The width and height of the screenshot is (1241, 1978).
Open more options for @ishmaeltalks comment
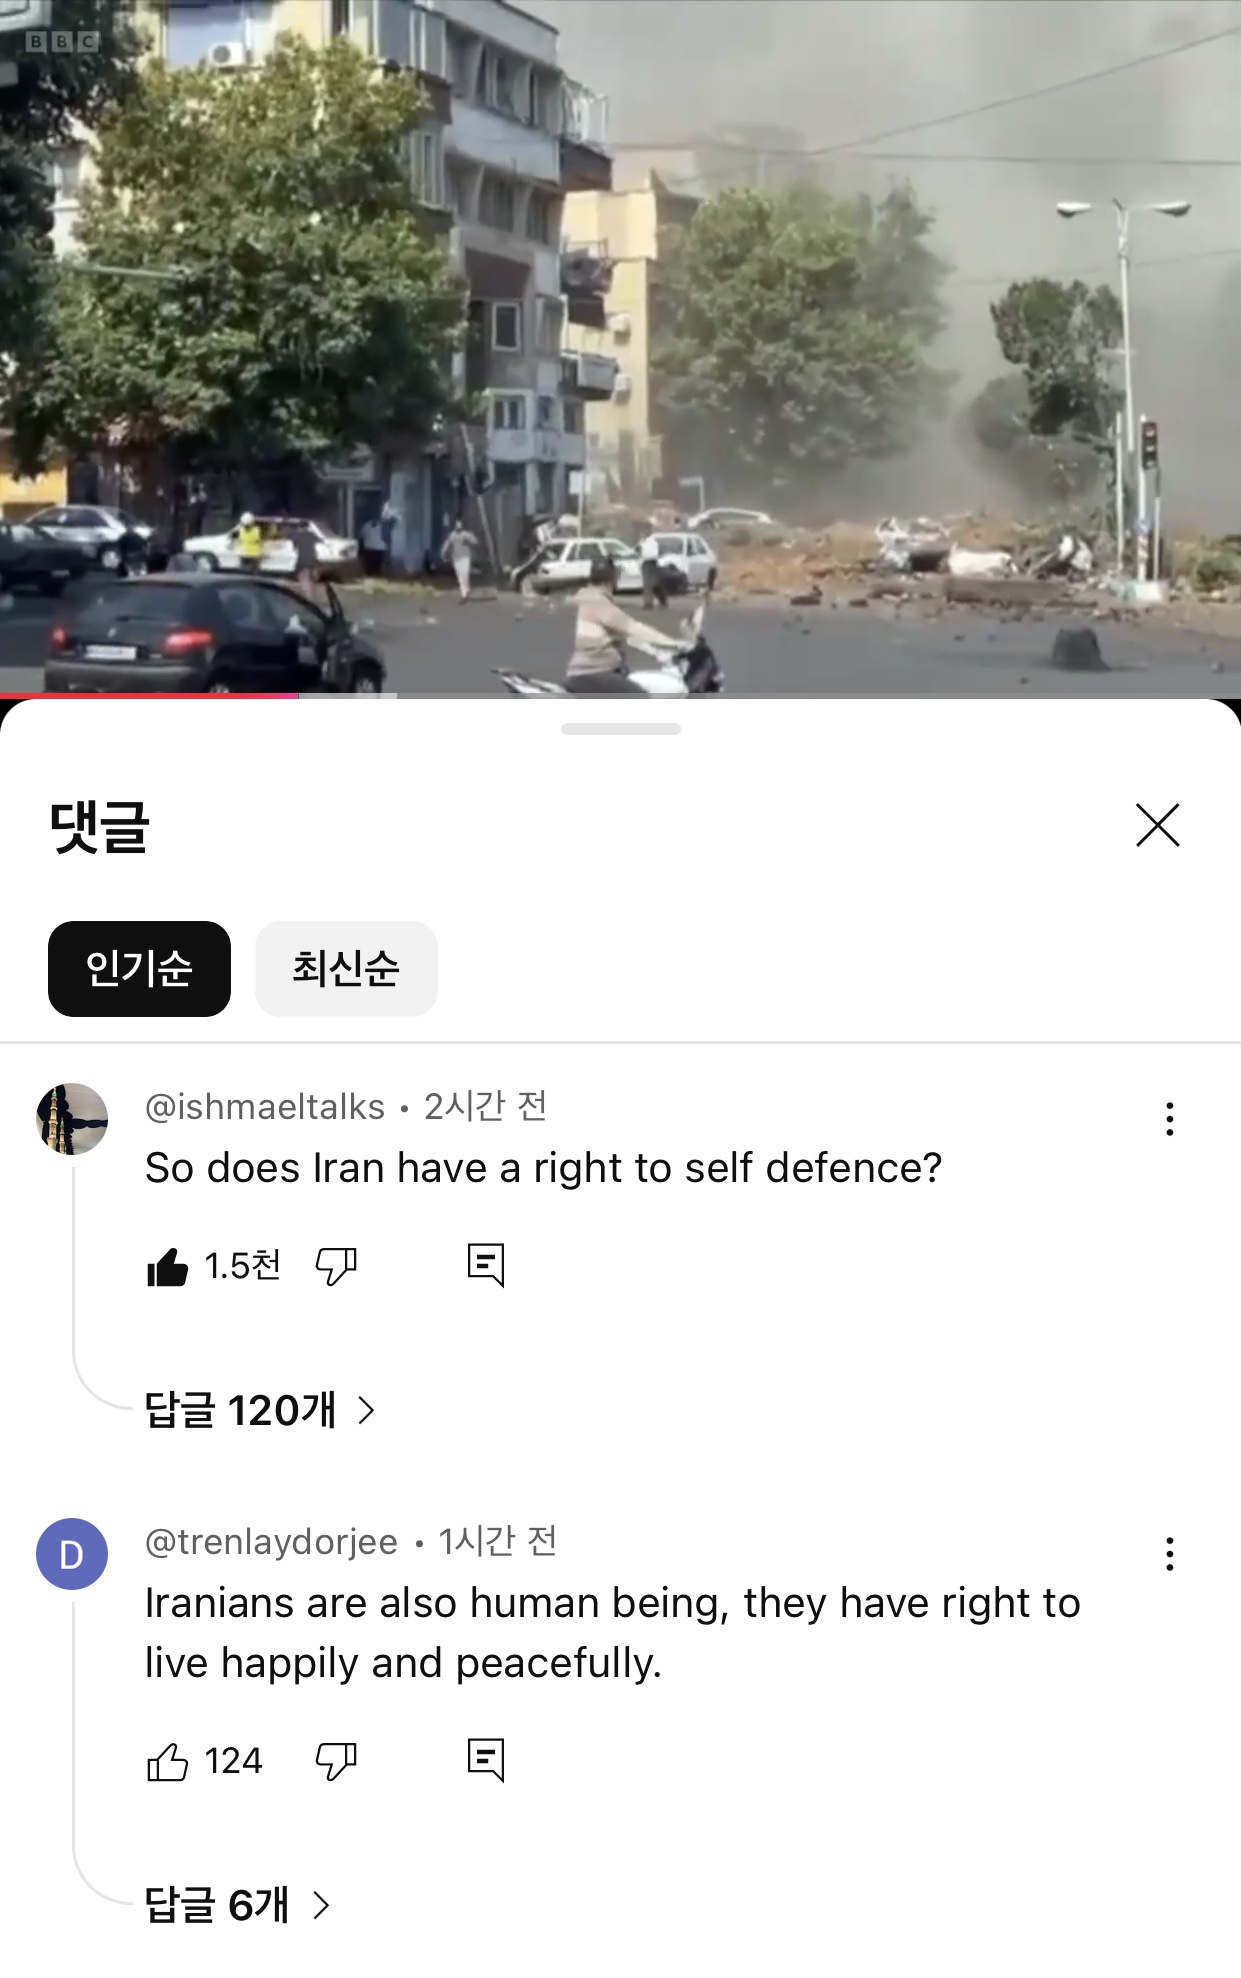1169,1119
